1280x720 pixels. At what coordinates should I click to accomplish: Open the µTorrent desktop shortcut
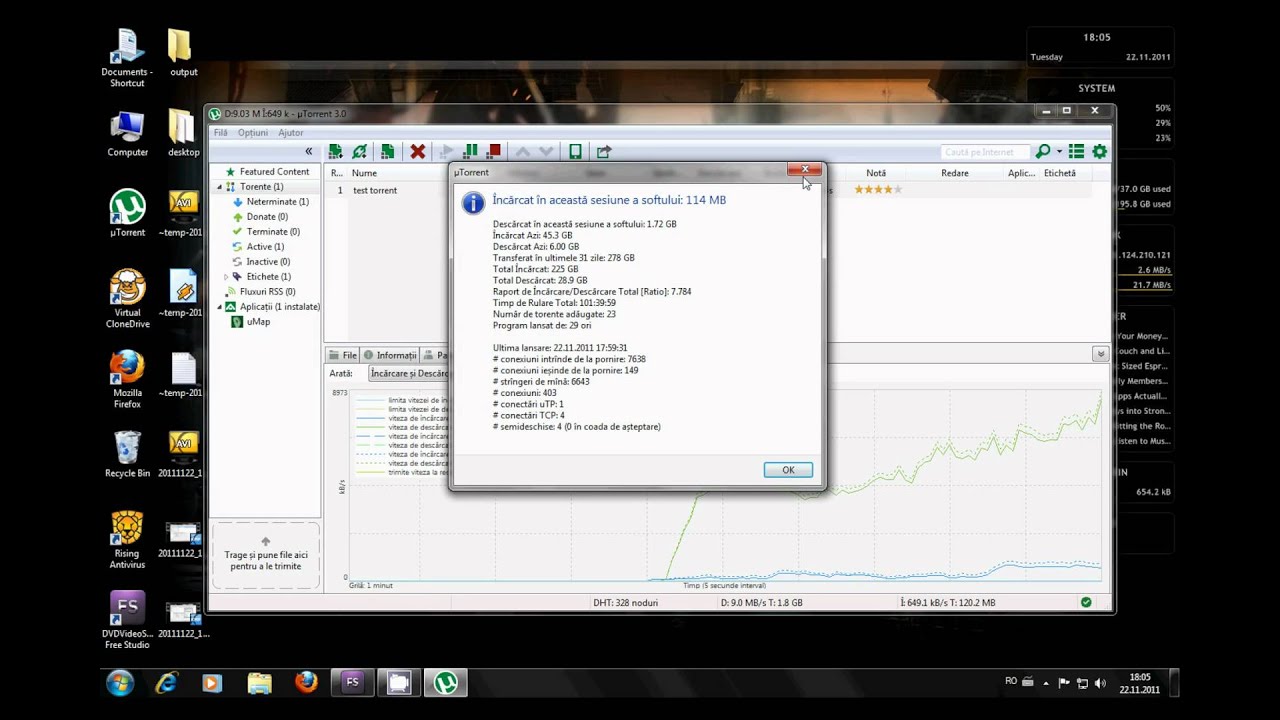coord(127,213)
